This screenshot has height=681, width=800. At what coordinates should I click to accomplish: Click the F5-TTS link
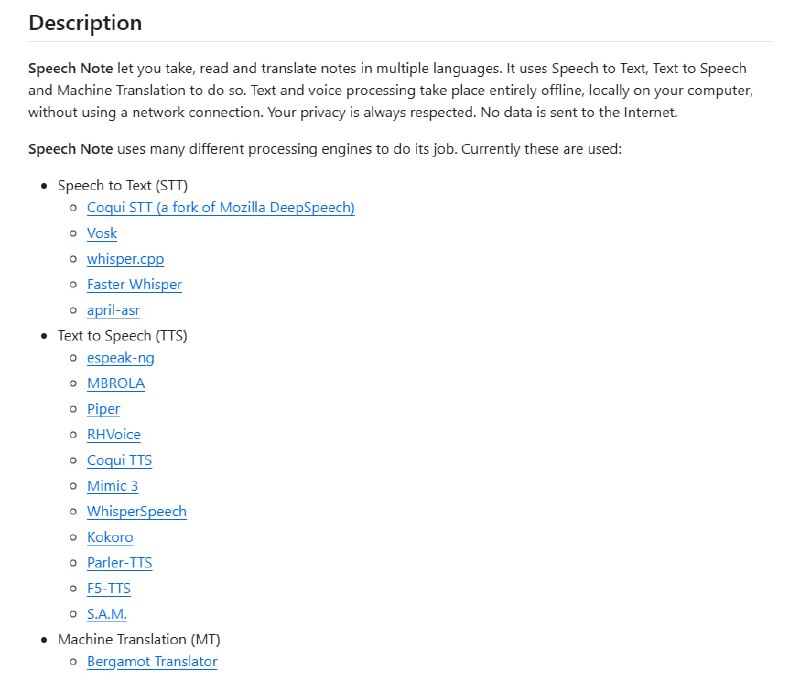(109, 588)
